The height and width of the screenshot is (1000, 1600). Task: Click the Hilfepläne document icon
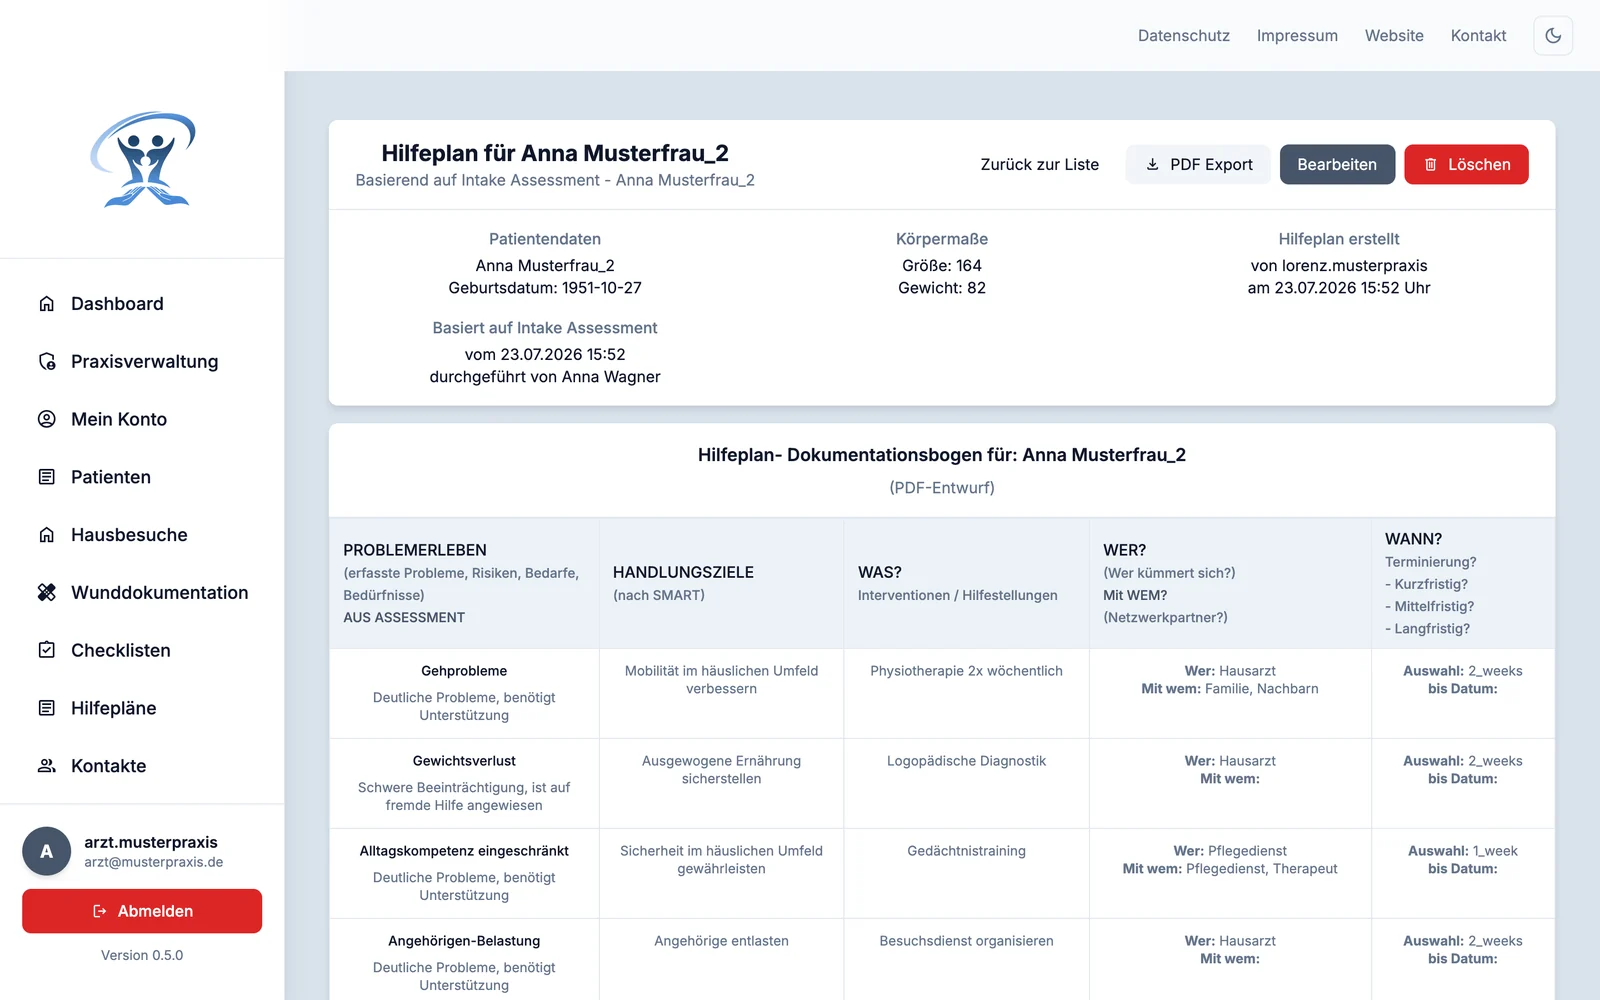[46, 708]
